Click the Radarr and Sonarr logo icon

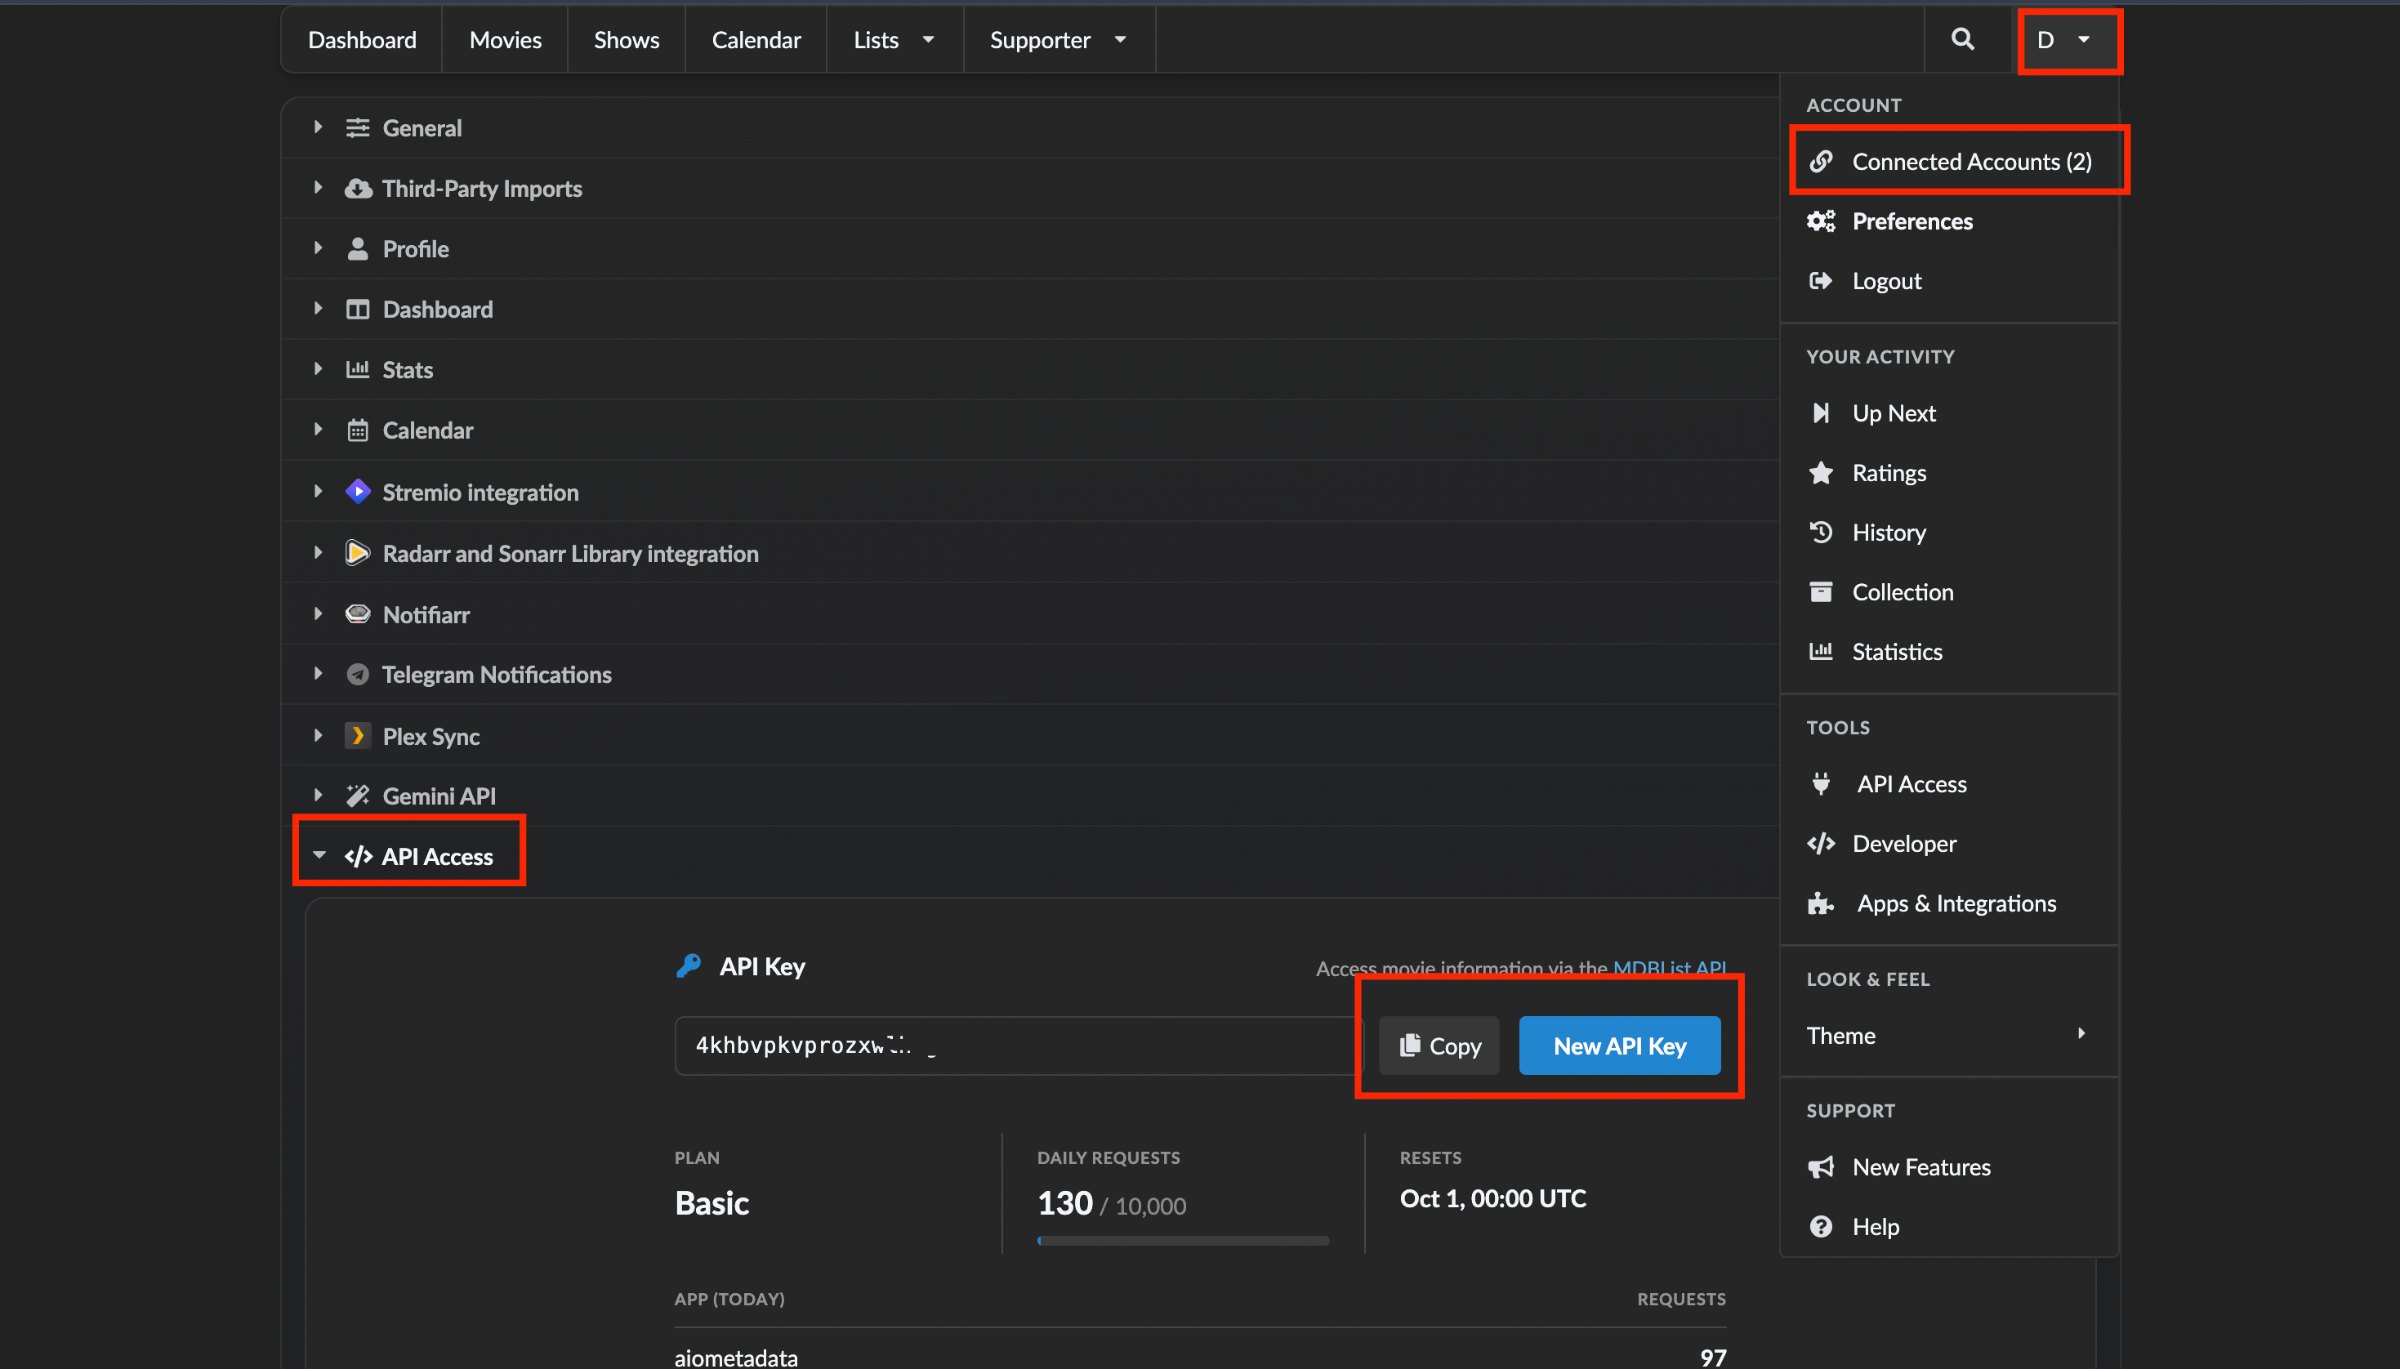pos(357,553)
